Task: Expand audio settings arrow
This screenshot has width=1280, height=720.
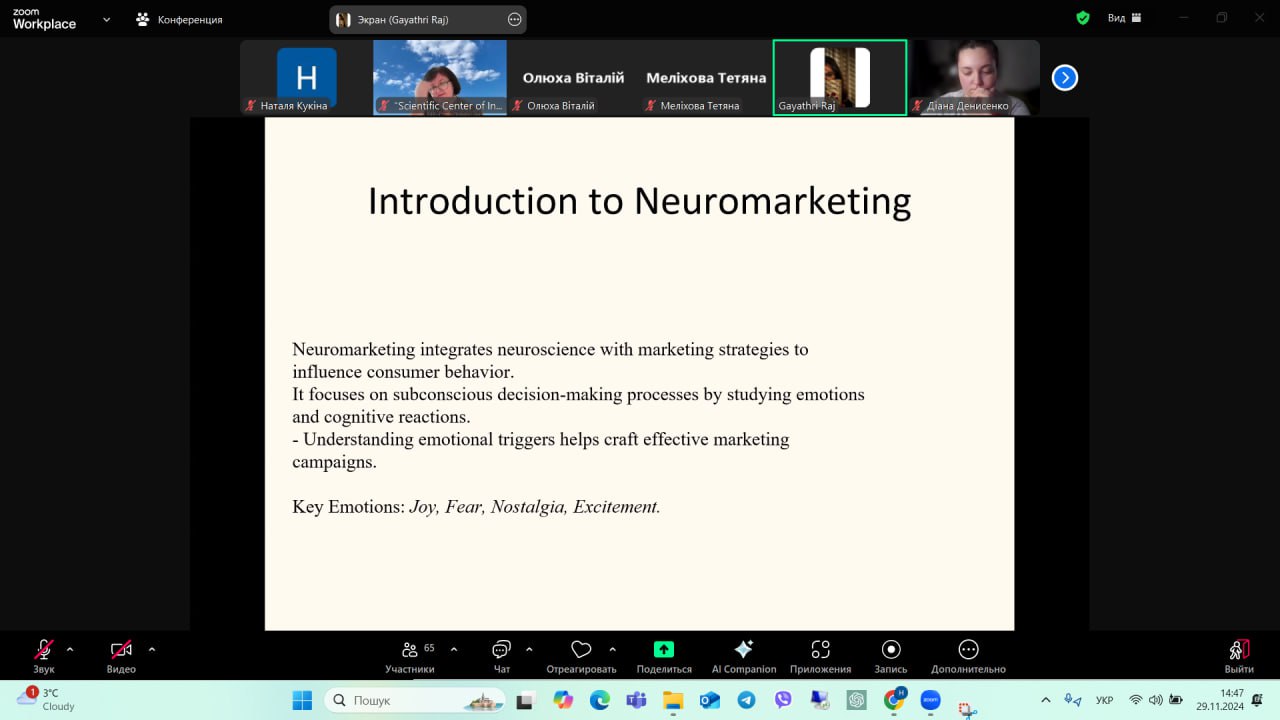Action: pyautogui.click(x=70, y=649)
